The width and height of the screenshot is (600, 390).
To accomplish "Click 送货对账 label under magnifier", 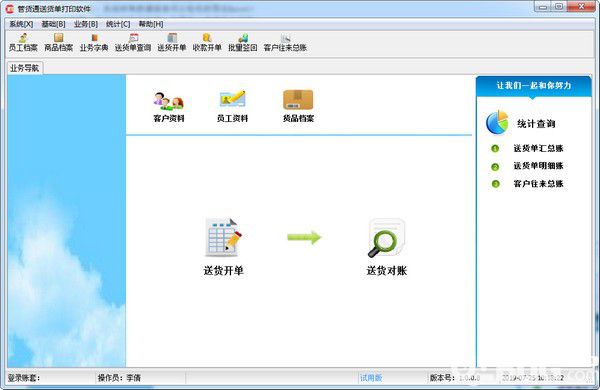I will (386, 271).
